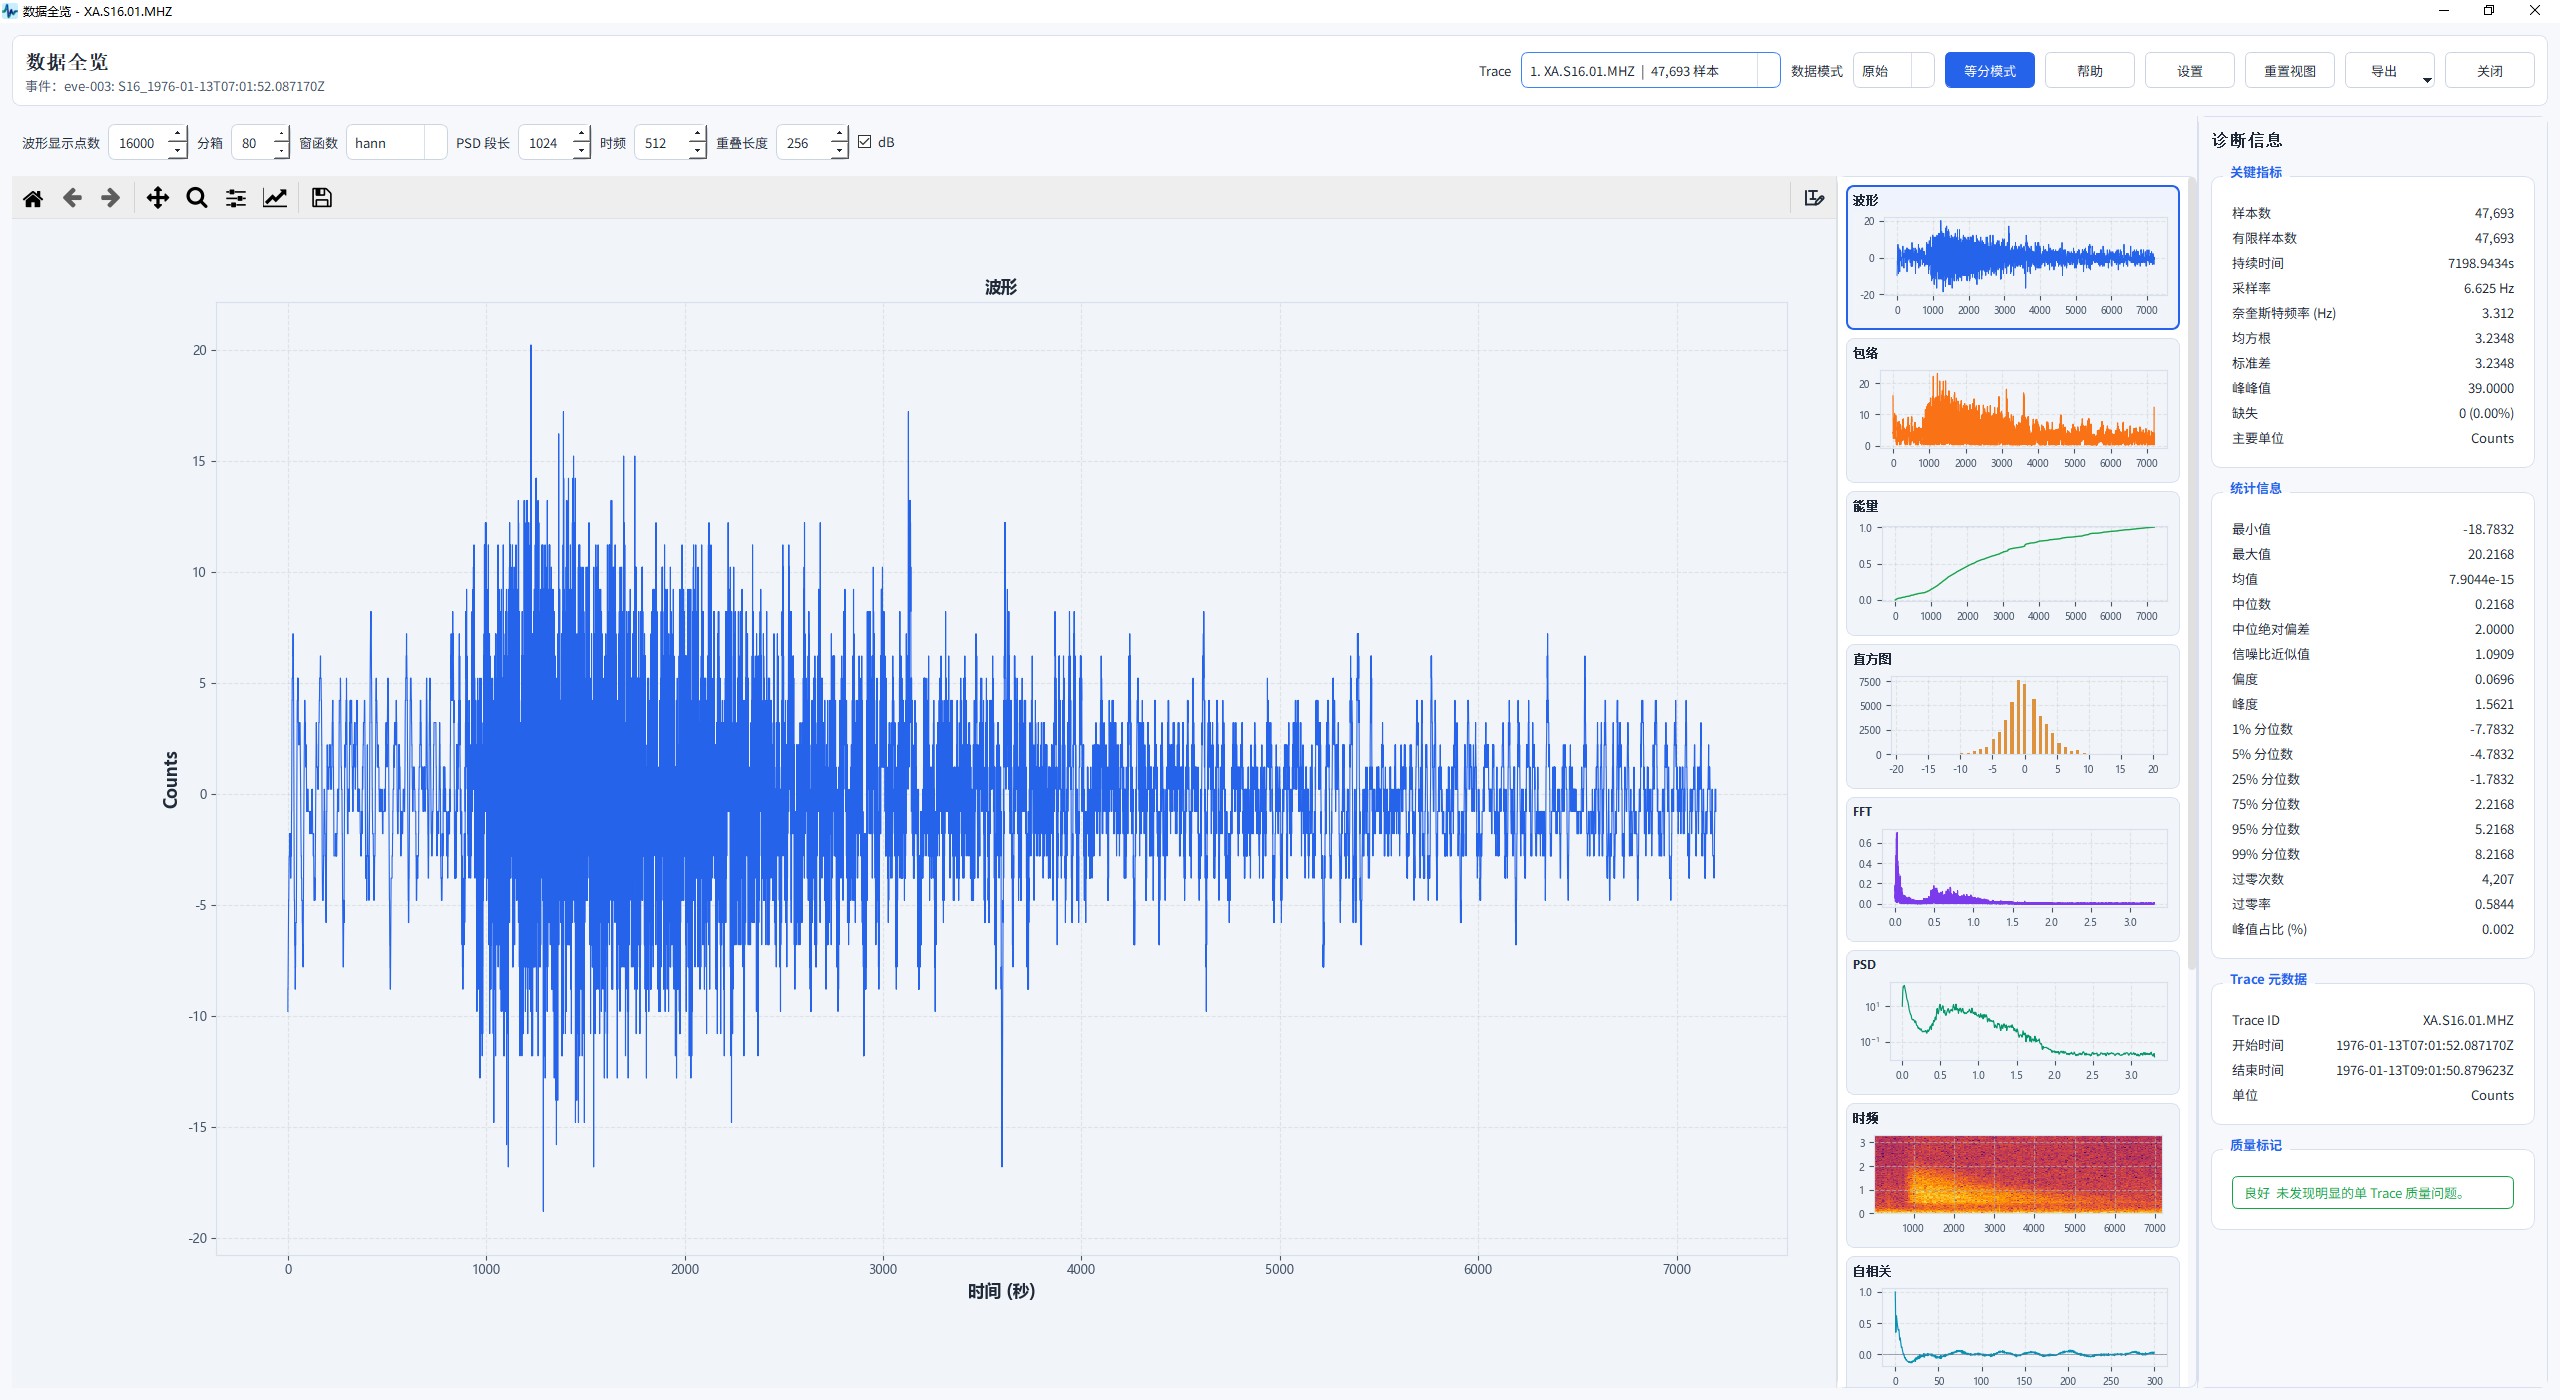The width and height of the screenshot is (2560, 1400).
Task: Open the 设置 settings button
Action: point(2189,71)
